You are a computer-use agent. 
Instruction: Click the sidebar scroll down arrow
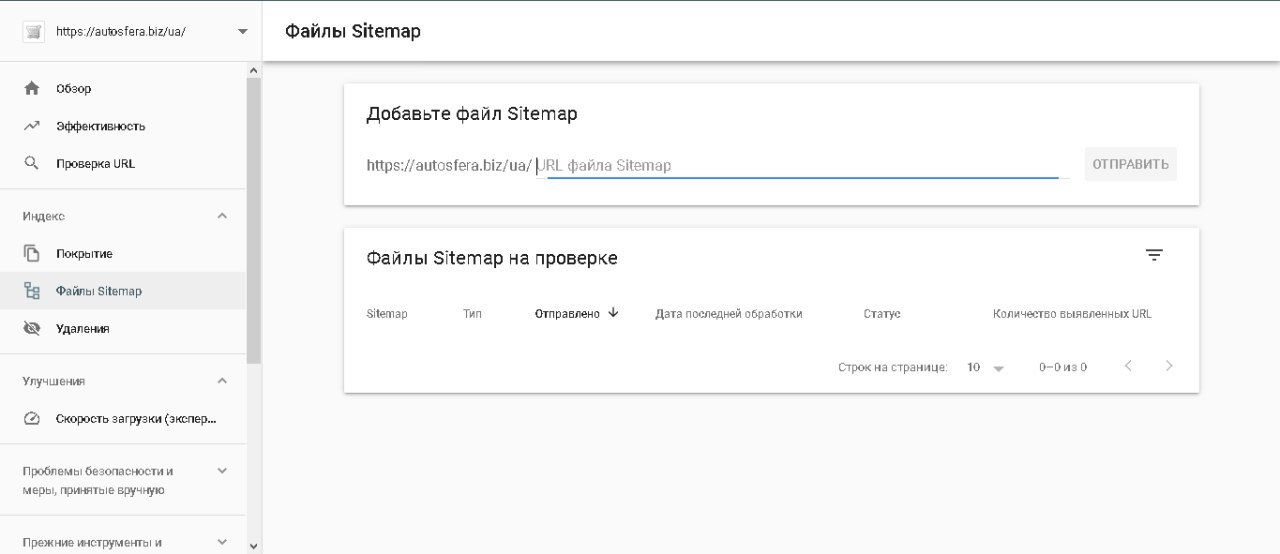[254, 546]
